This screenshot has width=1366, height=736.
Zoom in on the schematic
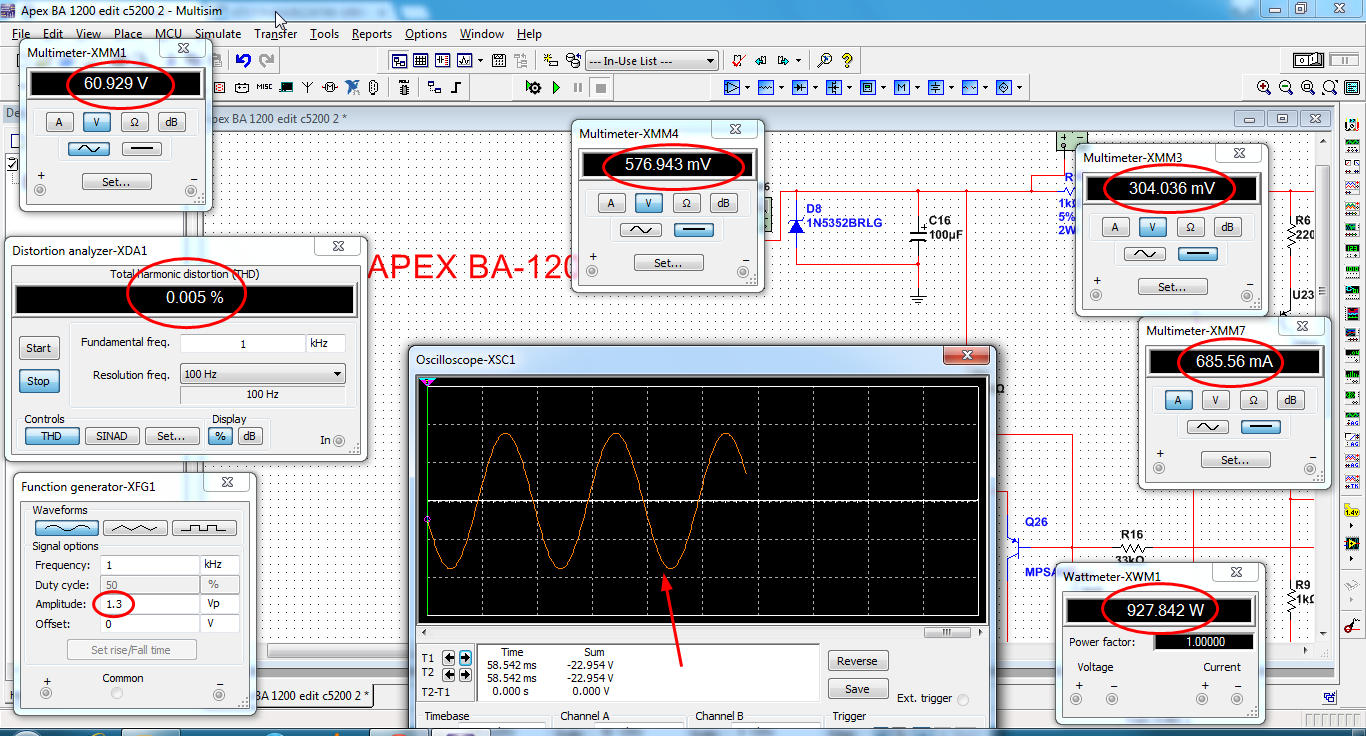(x=1264, y=87)
